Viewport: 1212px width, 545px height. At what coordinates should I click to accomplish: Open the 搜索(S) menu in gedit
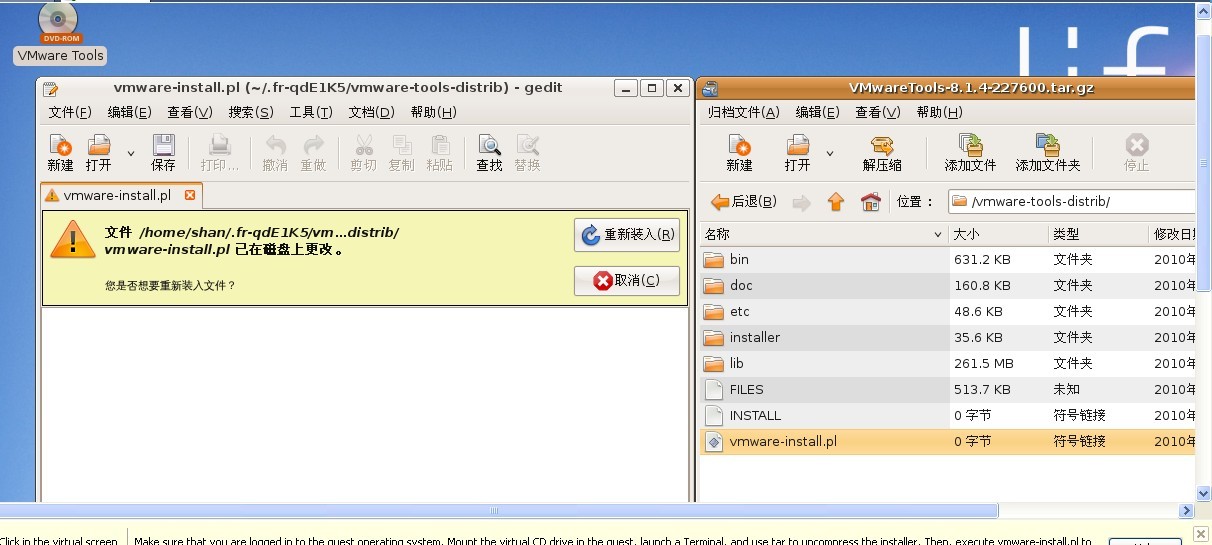tap(251, 112)
